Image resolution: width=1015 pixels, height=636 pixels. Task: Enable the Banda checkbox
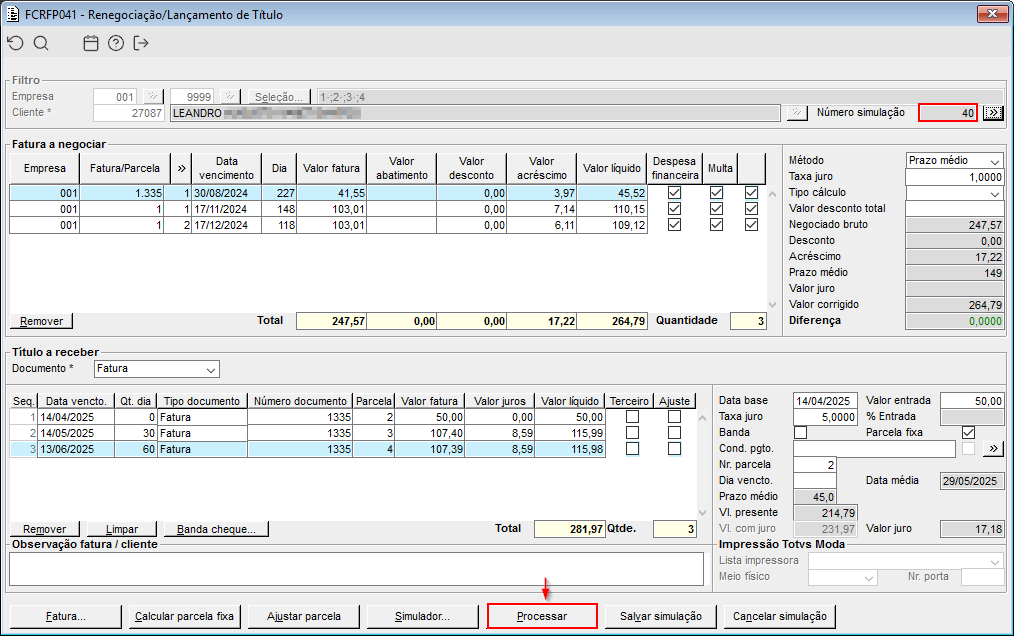coord(800,432)
